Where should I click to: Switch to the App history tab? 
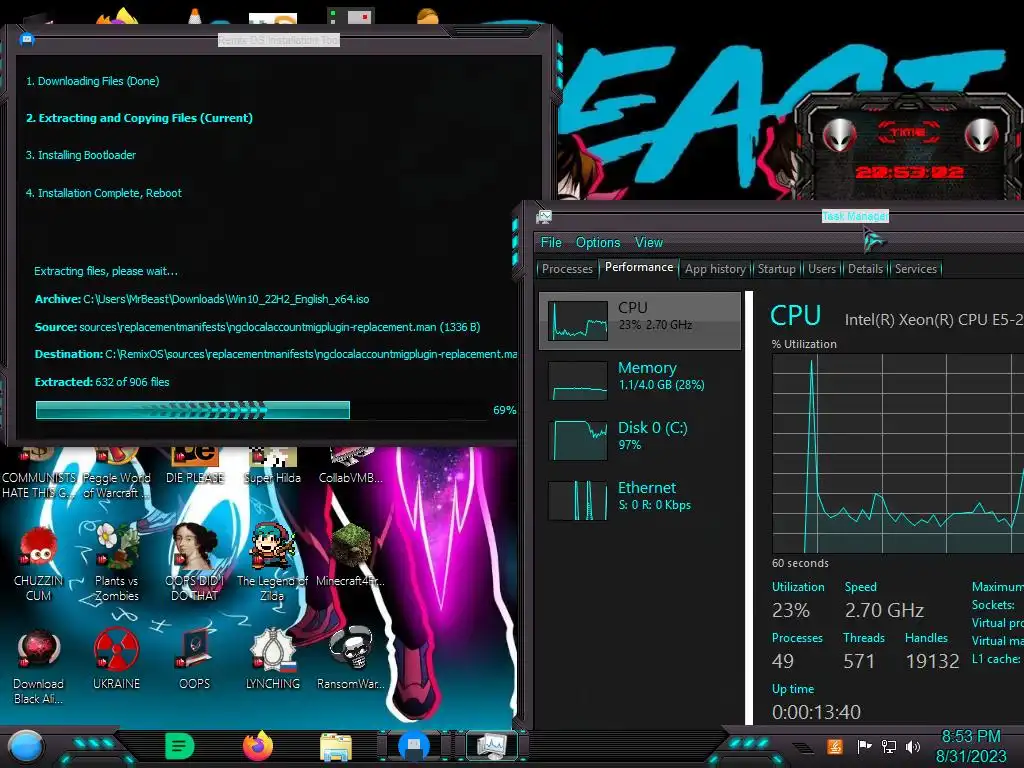(x=715, y=268)
